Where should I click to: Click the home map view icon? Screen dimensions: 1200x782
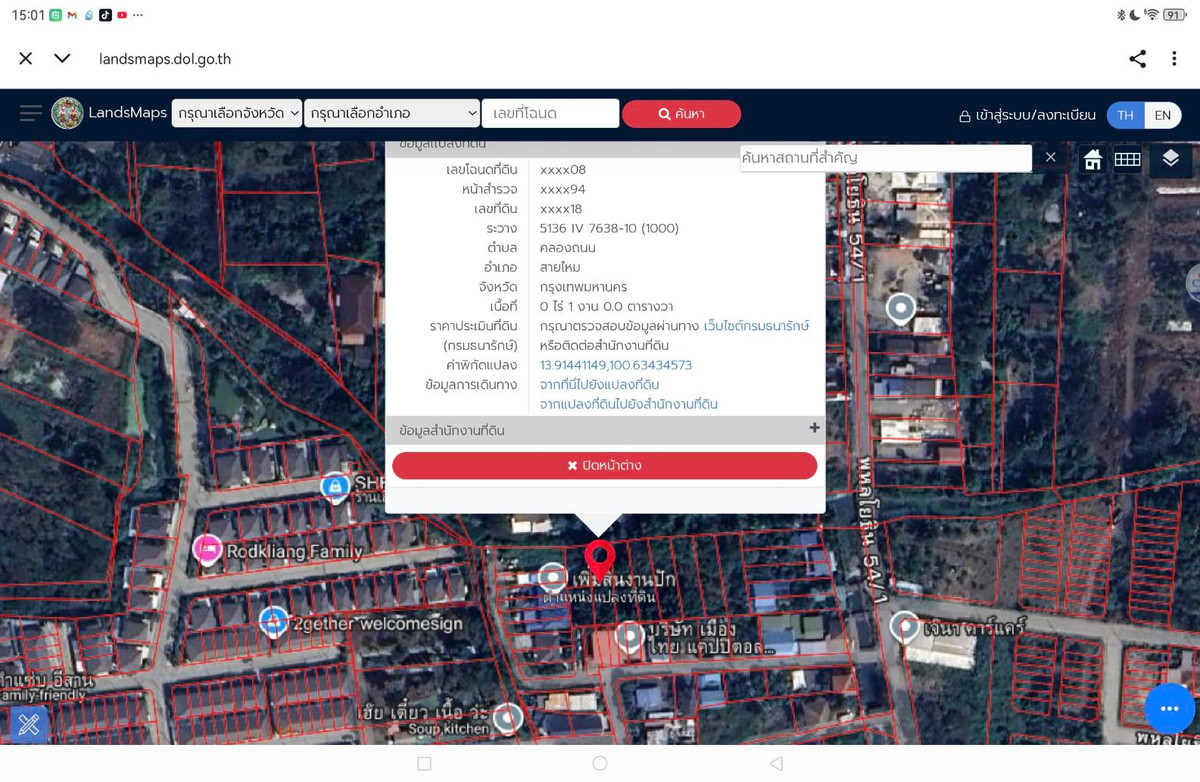tap(1092, 159)
